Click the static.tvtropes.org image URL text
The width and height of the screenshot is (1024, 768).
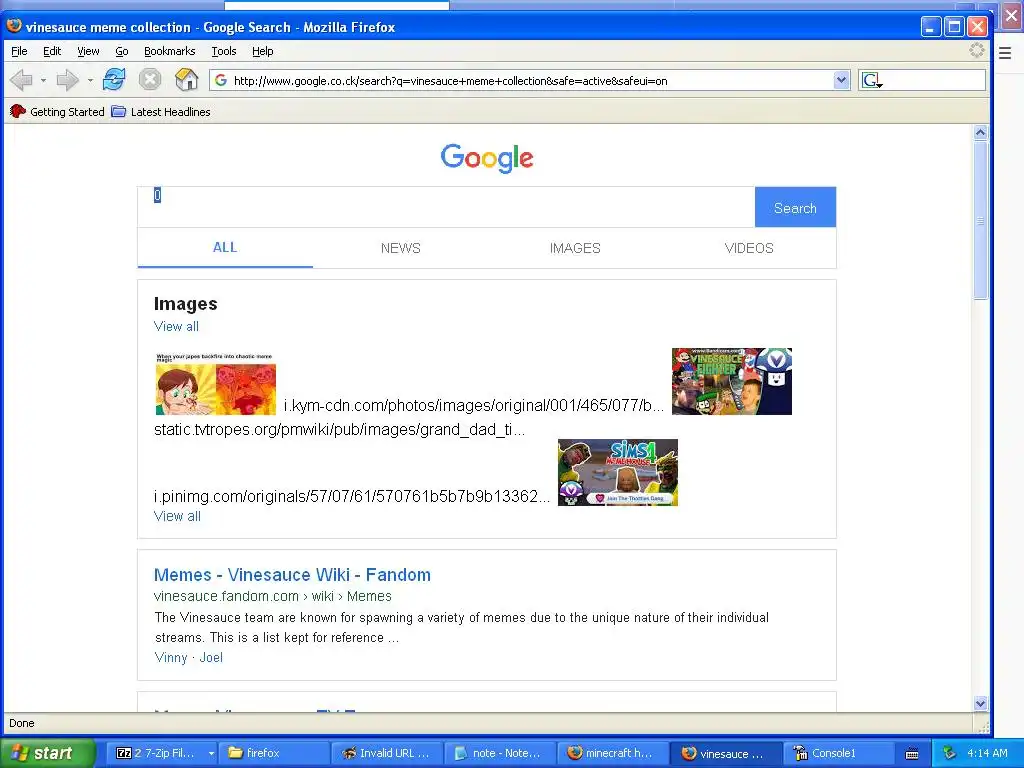coord(340,430)
